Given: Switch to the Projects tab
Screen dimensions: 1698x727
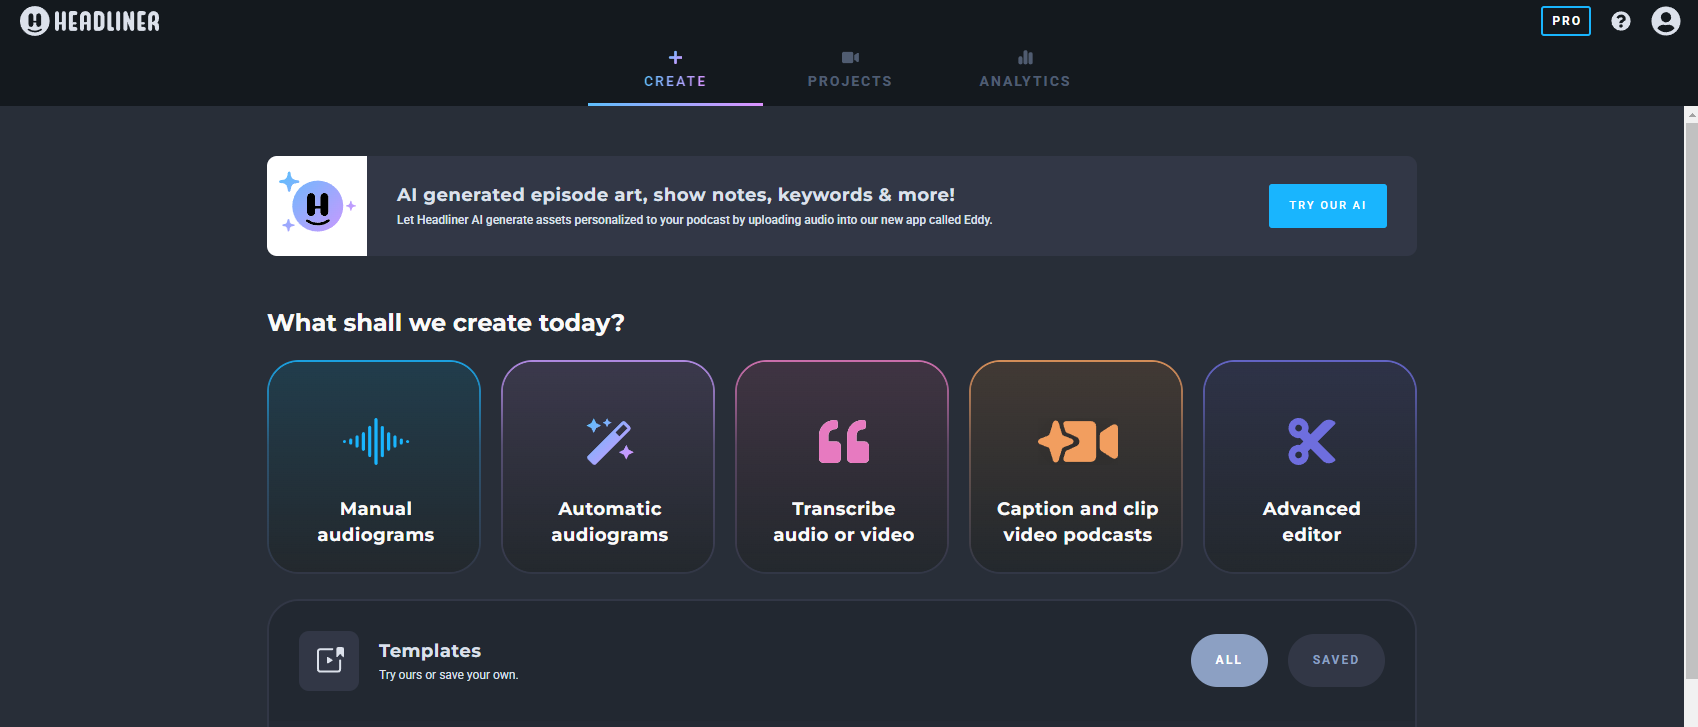Looking at the screenshot, I should pos(850,70).
